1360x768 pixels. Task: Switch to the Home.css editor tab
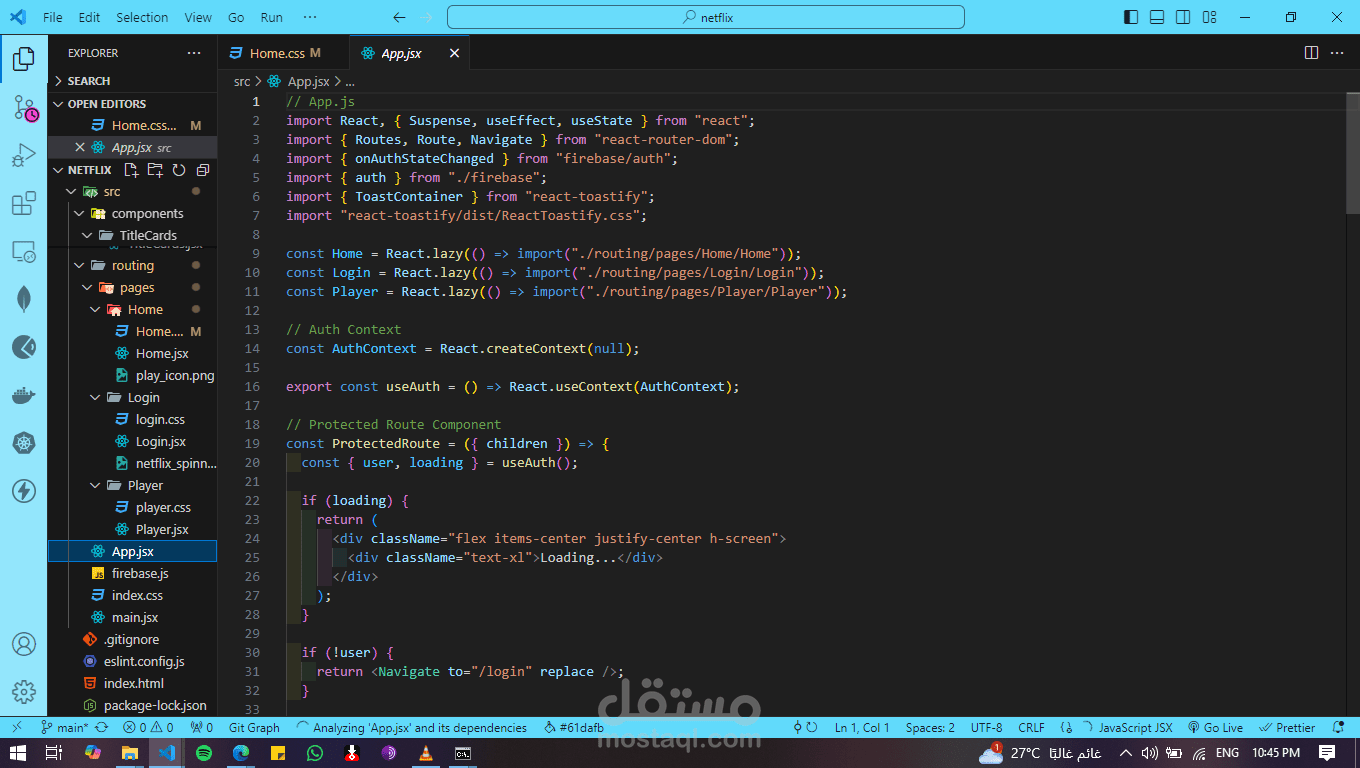[284, 53]
